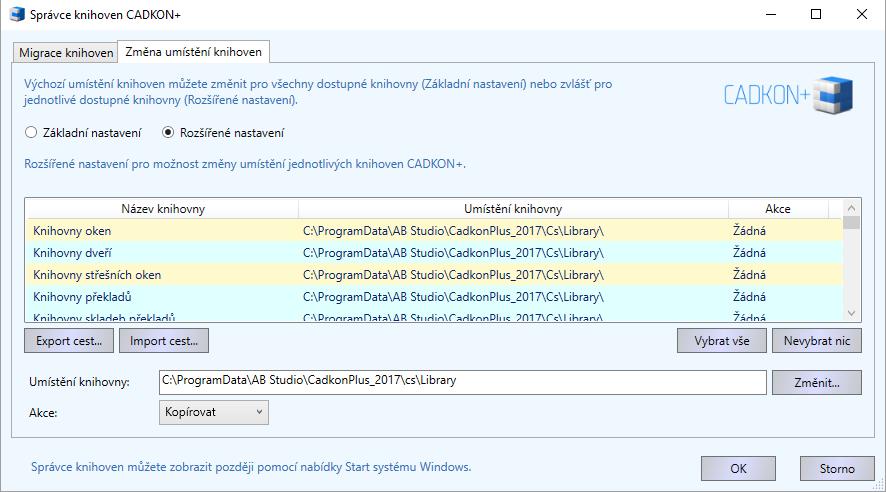Viewport: 886px width, 492px height.
Task: Select the Knihovny dveří row
Action: pos(434,252)
